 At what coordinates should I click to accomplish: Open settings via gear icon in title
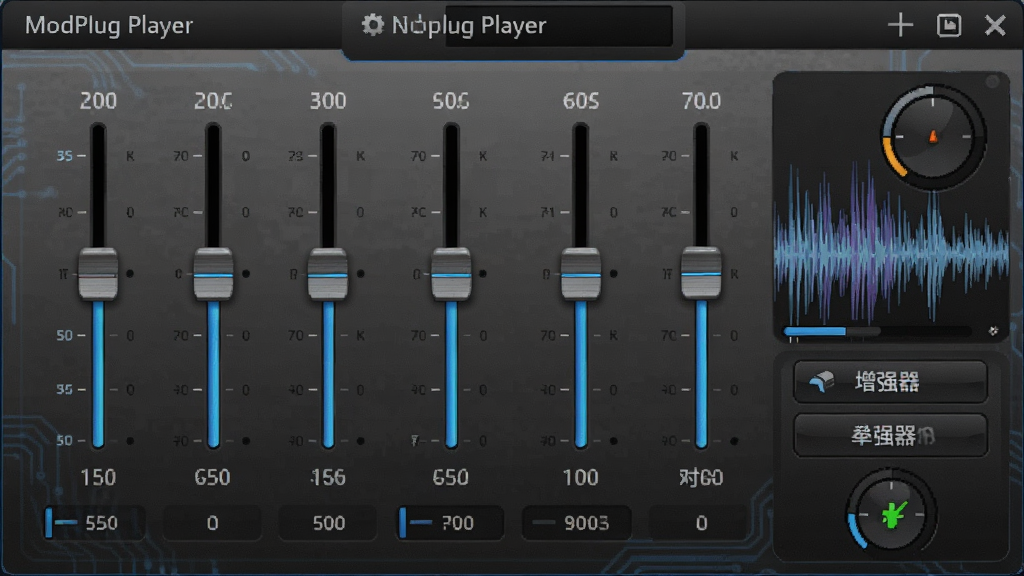372,25
